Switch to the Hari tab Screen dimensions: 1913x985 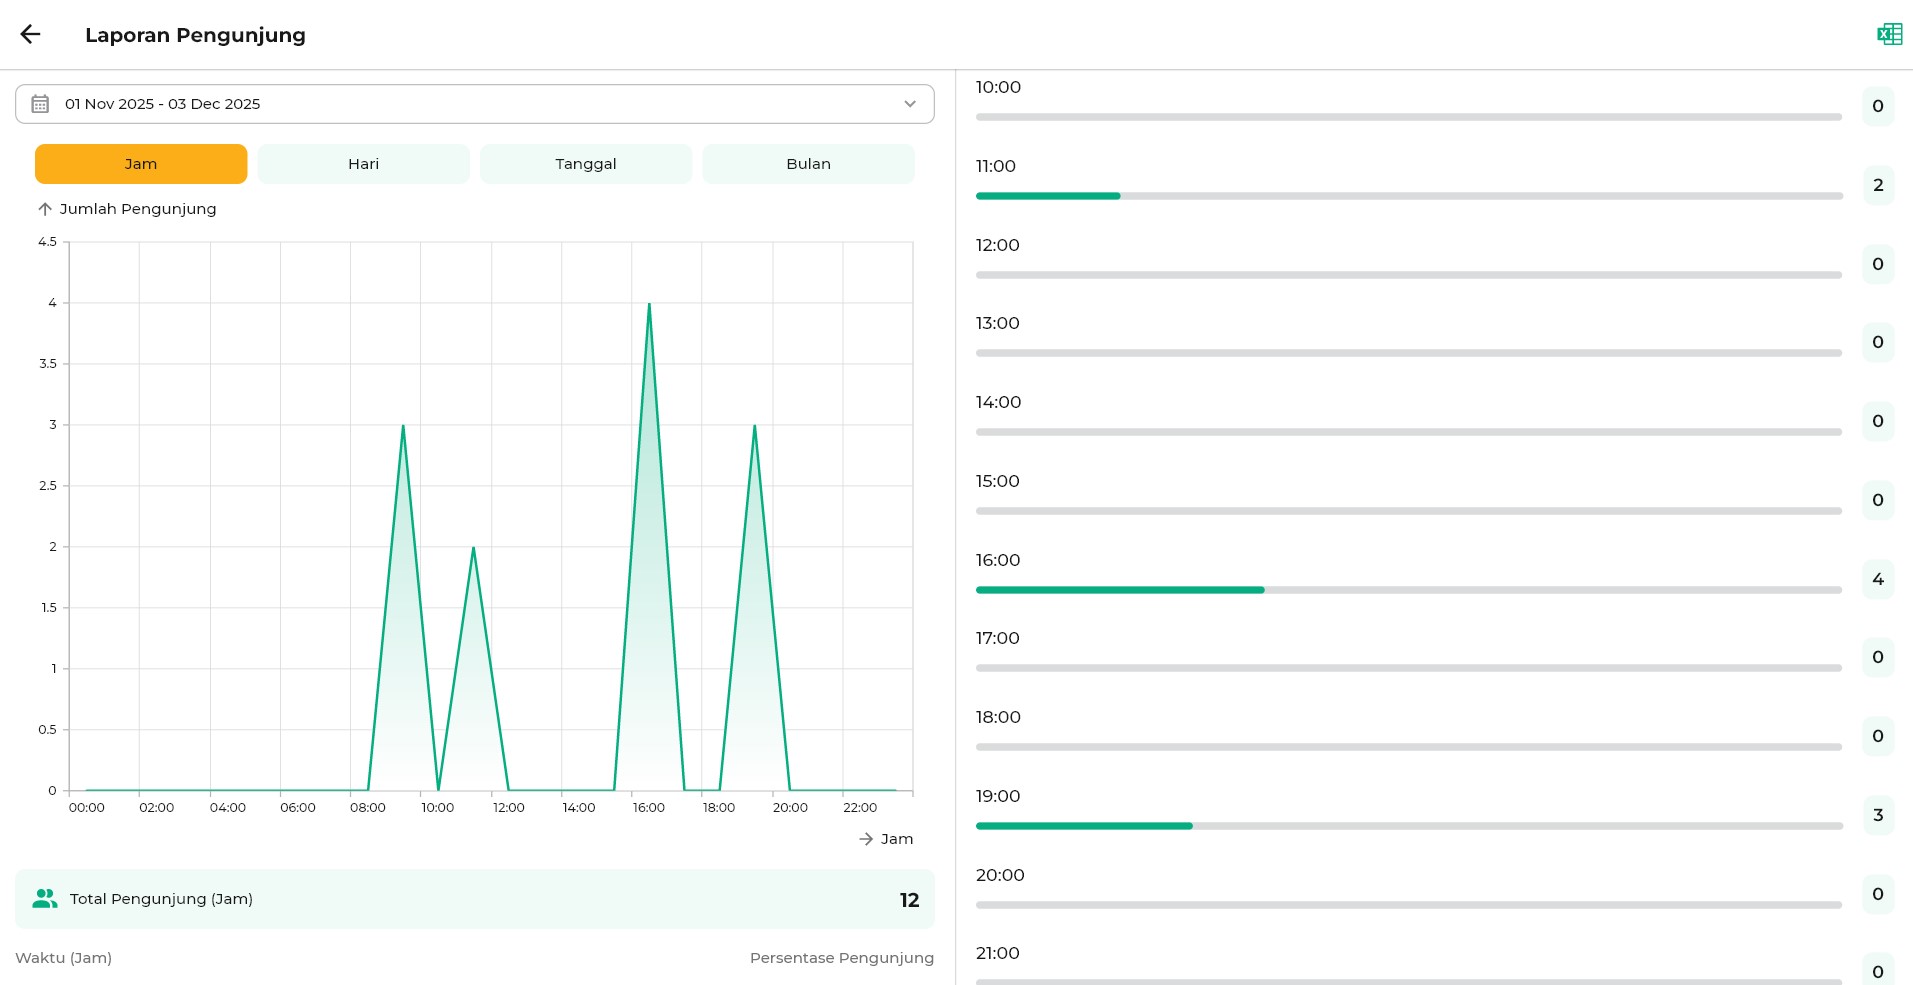[x=363, y=164]
